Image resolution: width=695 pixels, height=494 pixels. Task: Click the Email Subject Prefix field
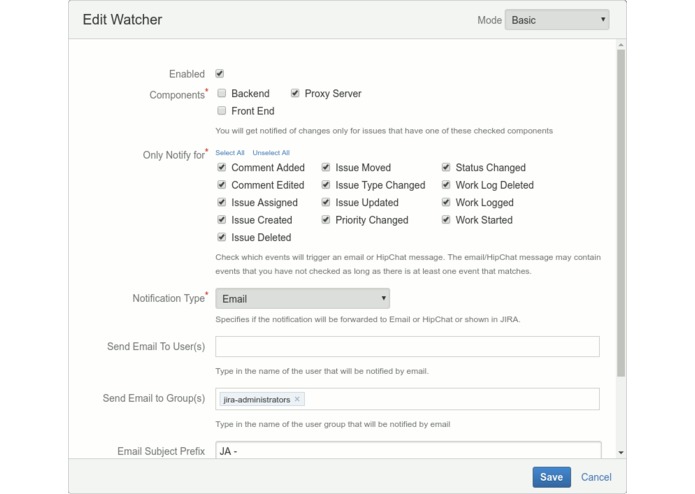pos(408,451)
